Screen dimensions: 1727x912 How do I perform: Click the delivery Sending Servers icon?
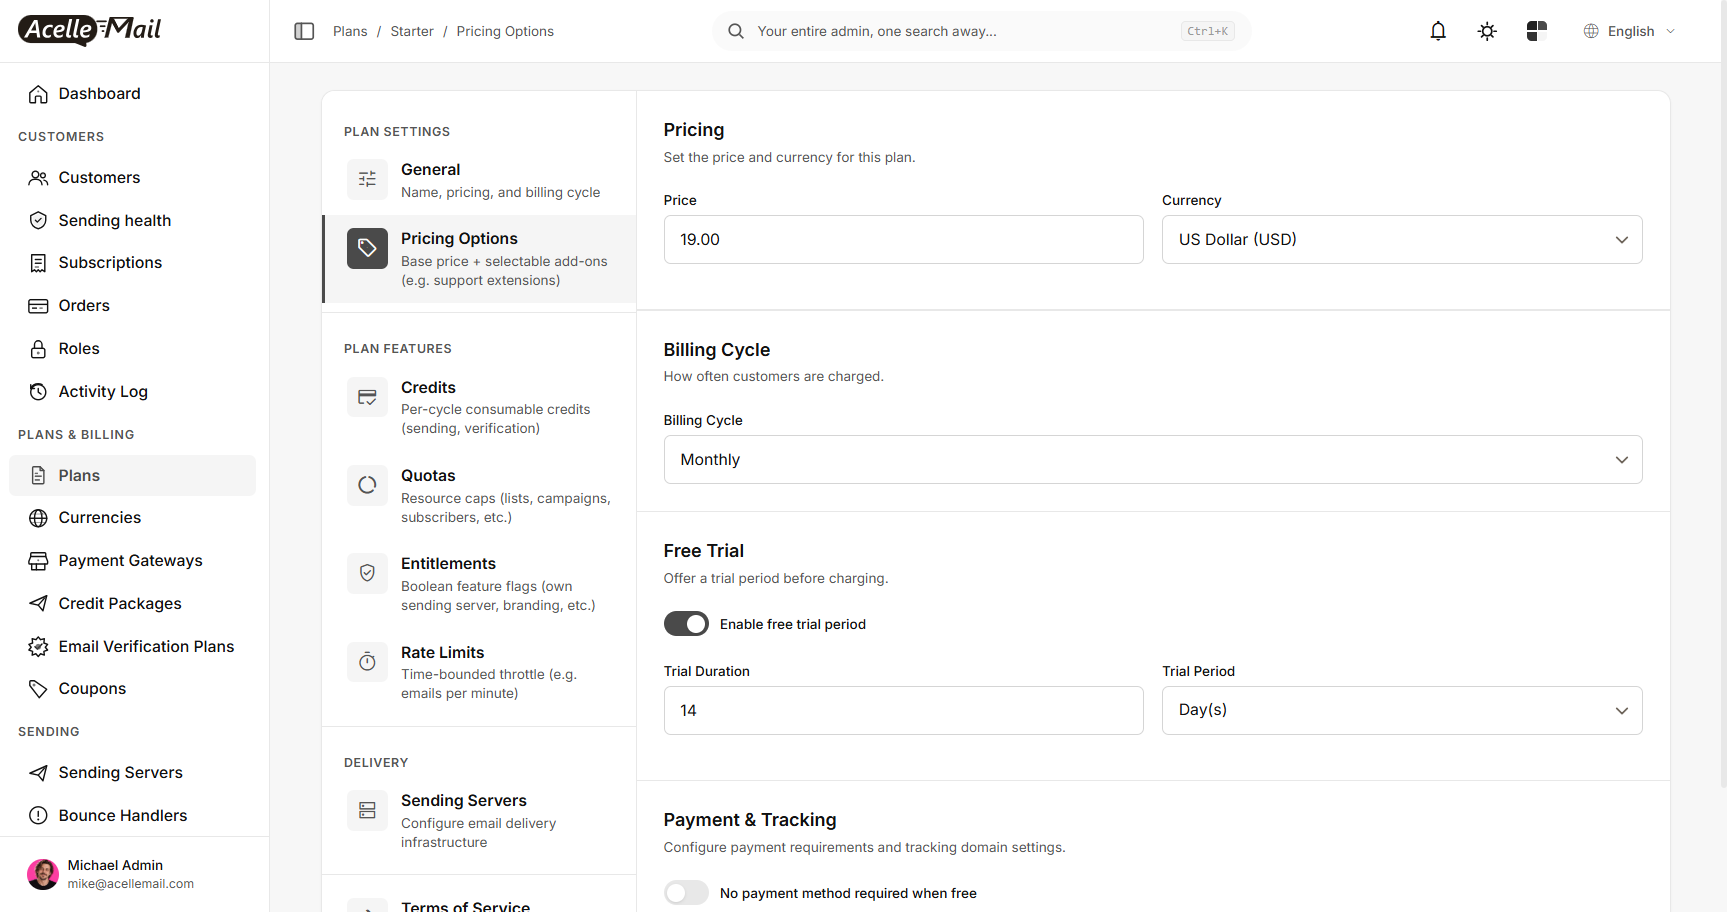pos(367,810)
